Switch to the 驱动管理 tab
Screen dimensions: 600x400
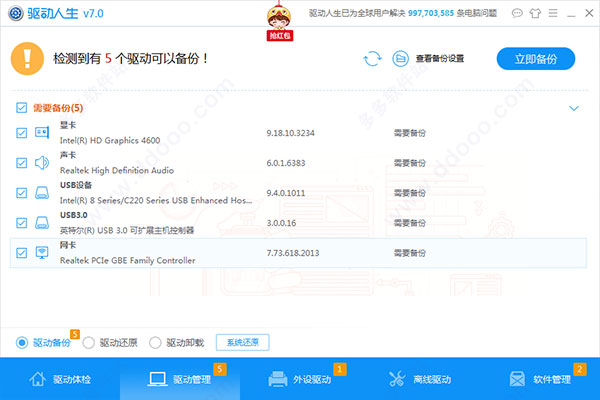point(180,379)
